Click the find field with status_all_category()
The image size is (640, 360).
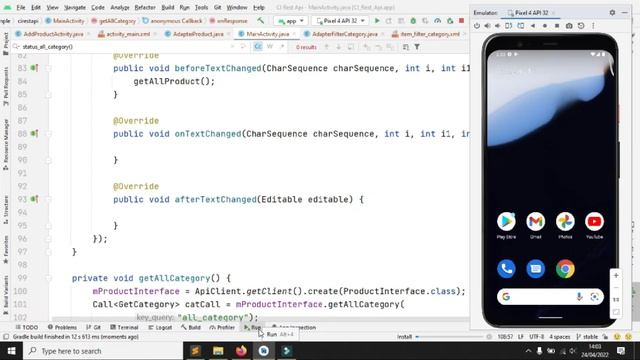click(x=122, y=47)
